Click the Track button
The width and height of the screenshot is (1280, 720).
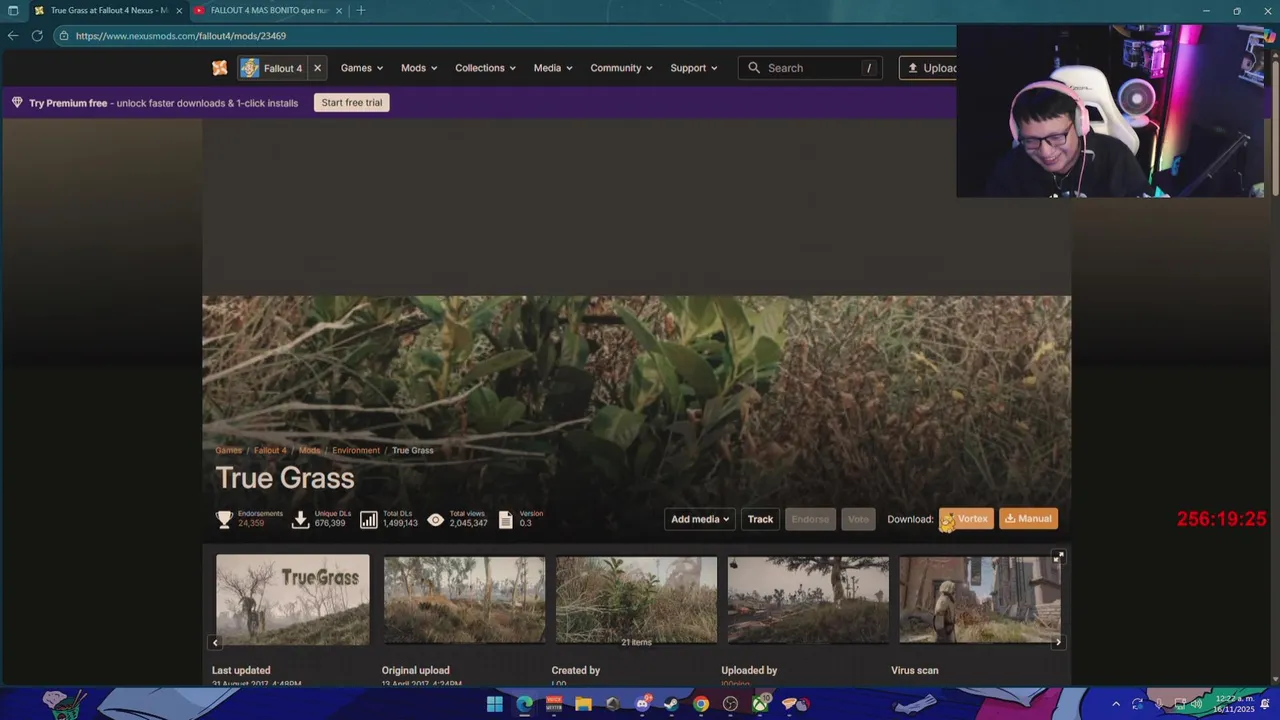click(x=760, y=519)
